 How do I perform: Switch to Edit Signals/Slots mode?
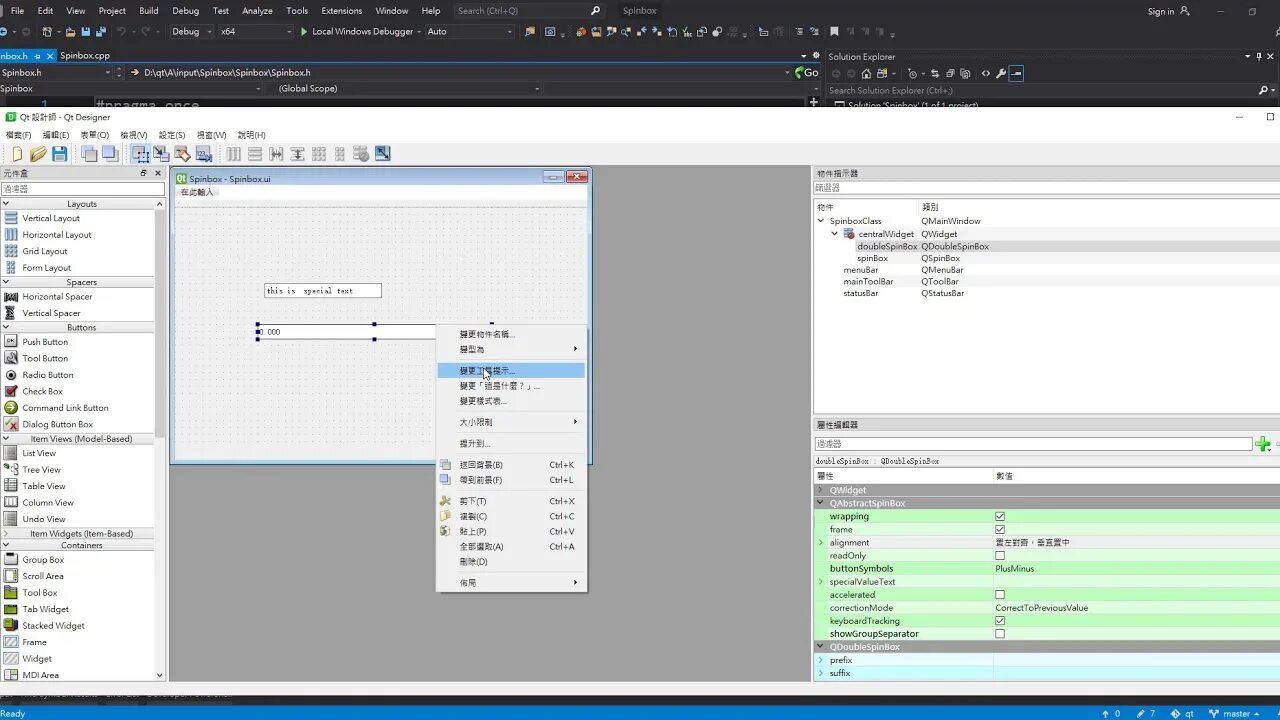[x=161, y=153]
